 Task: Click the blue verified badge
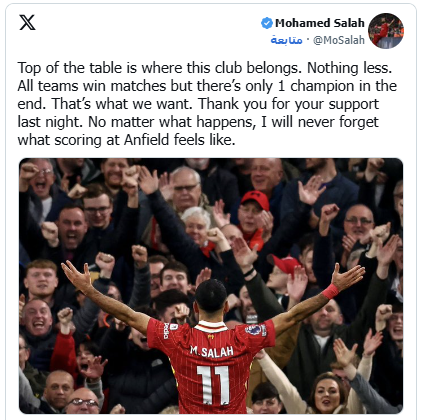[x=267, y=23]
